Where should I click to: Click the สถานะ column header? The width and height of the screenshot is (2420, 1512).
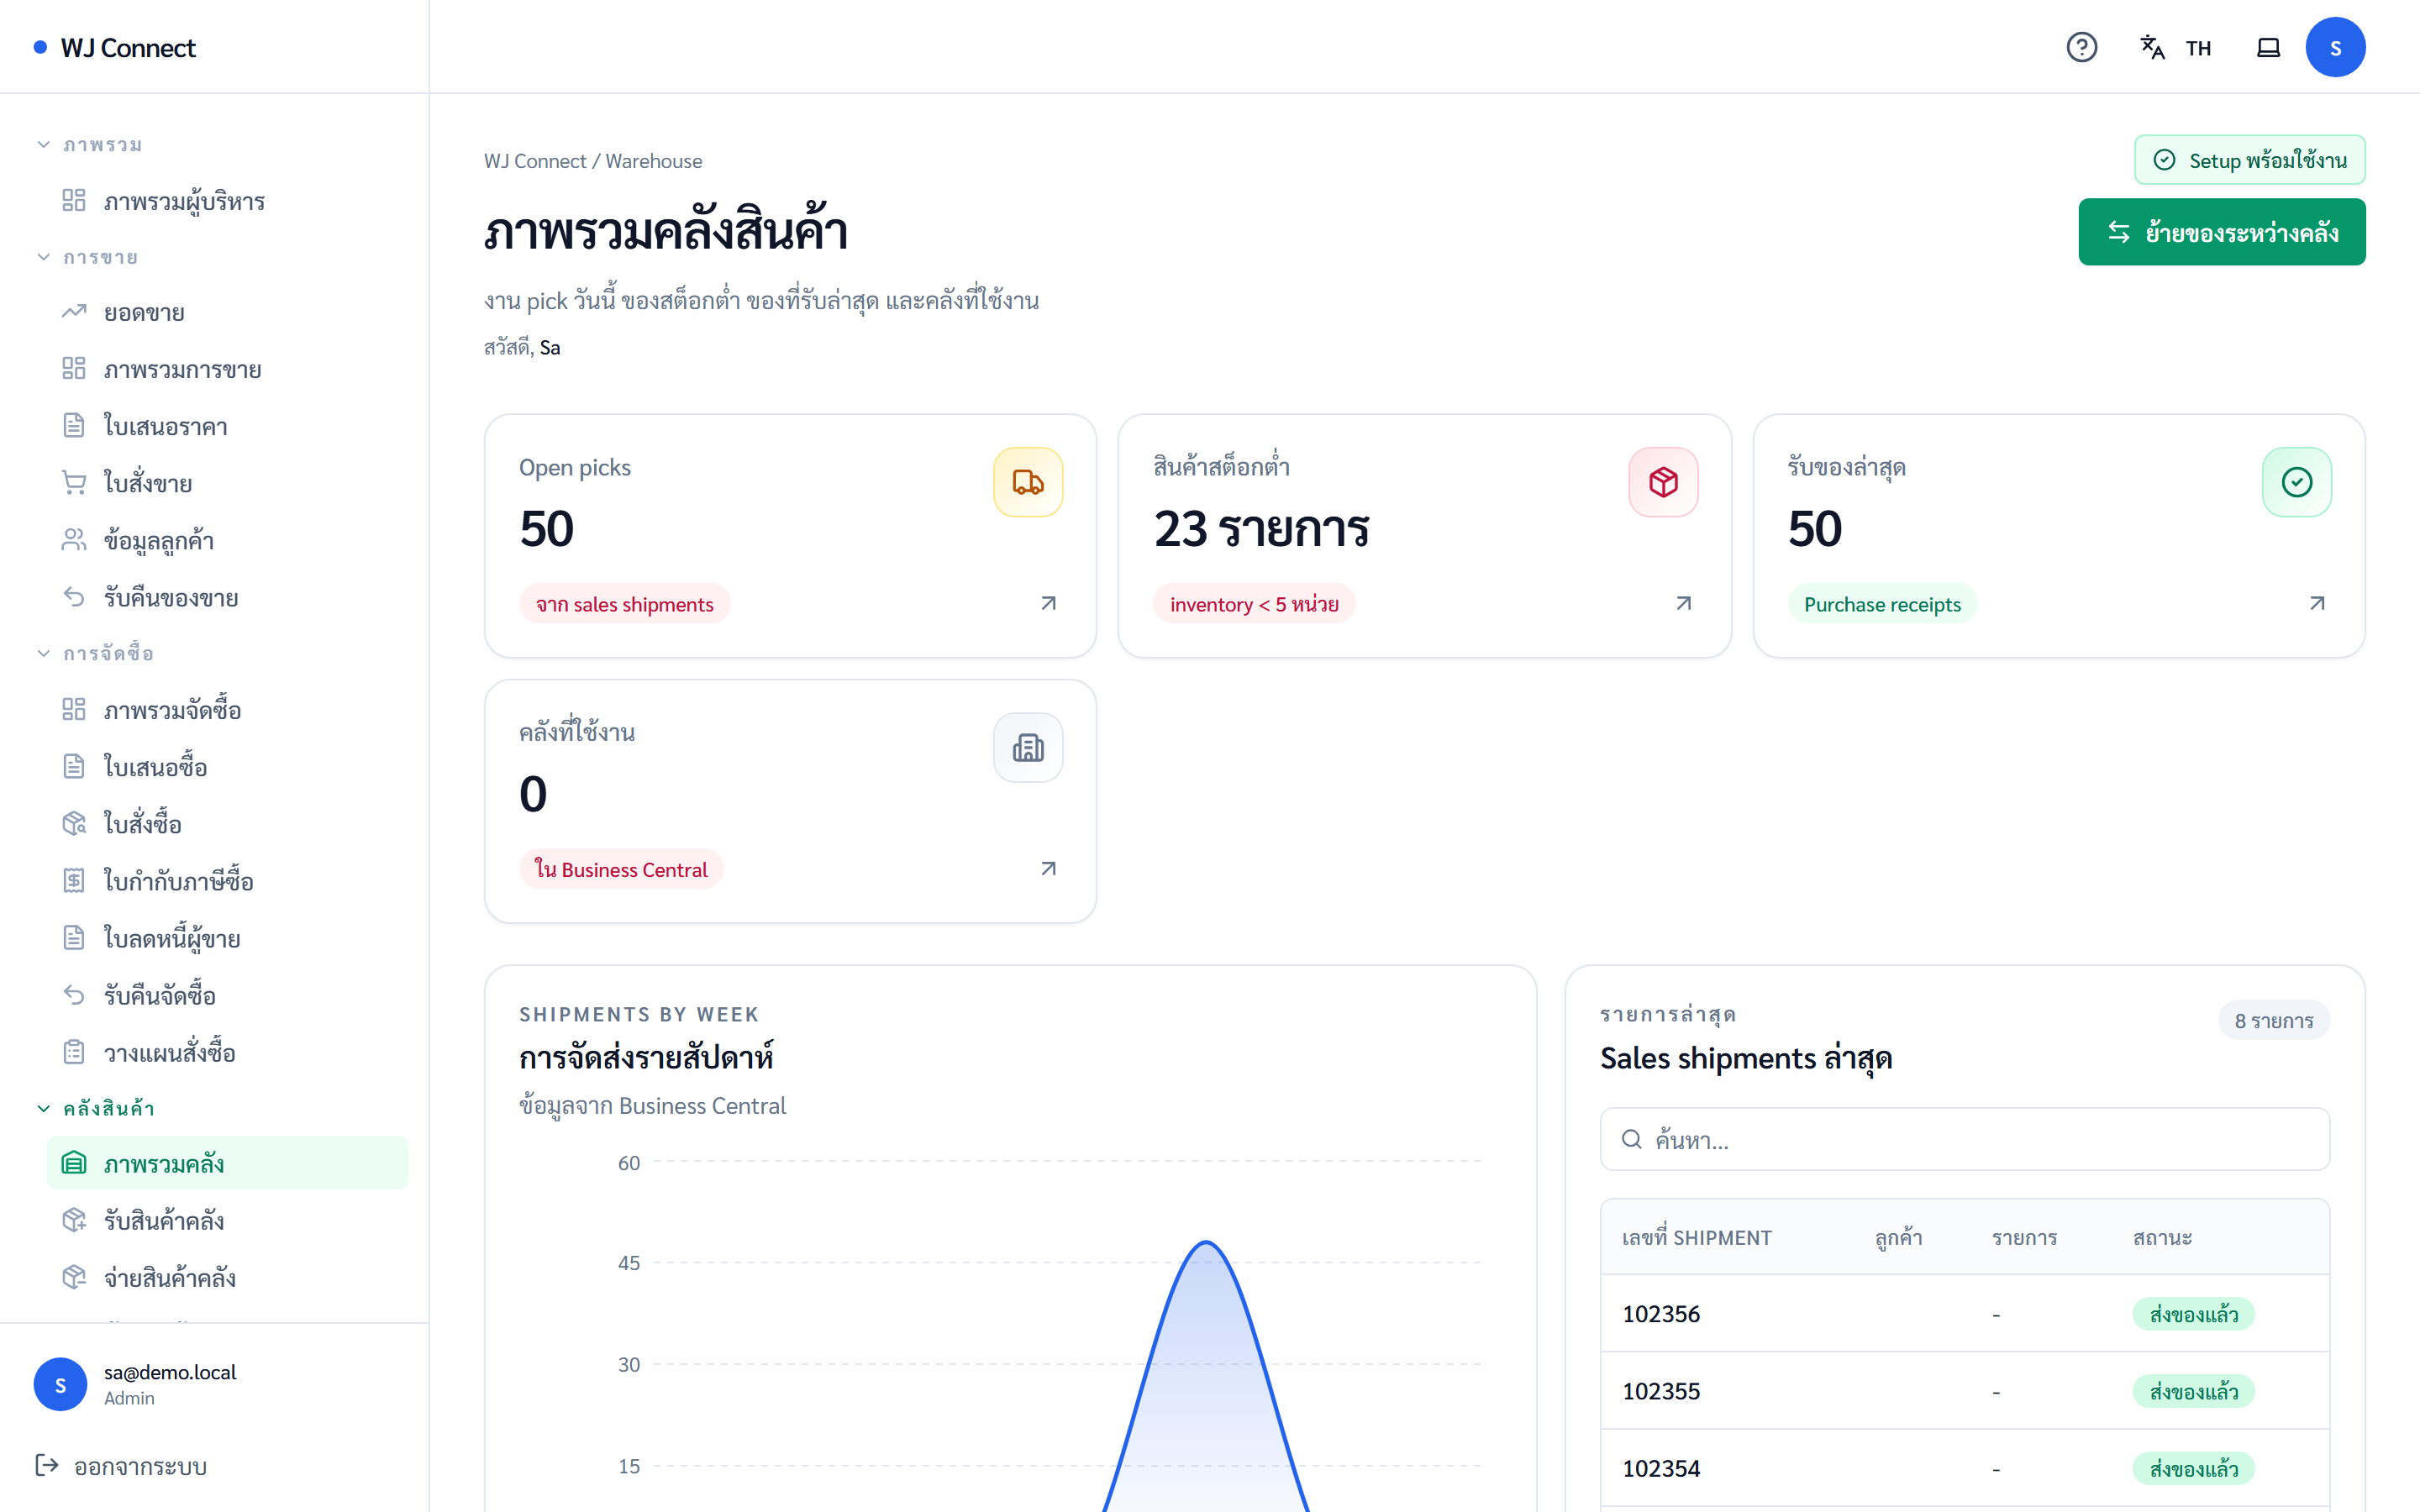point(2161,1237)
